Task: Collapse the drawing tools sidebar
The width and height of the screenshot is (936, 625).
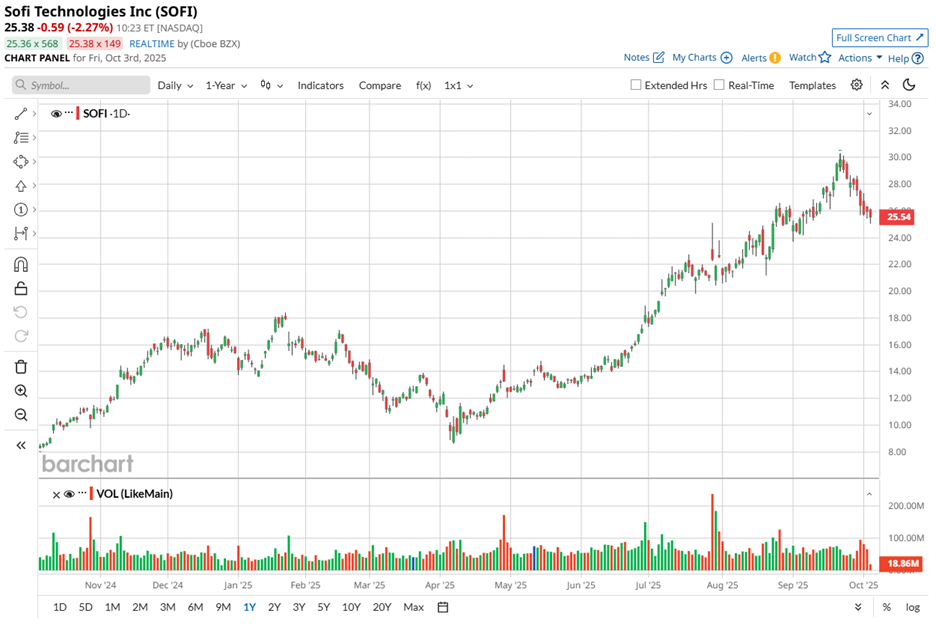Action: [21, 445]
